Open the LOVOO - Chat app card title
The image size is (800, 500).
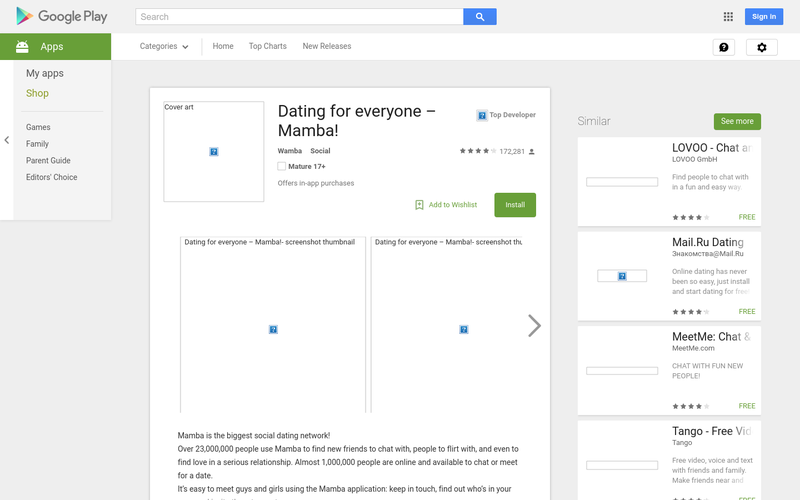click(x=712, y=148)
